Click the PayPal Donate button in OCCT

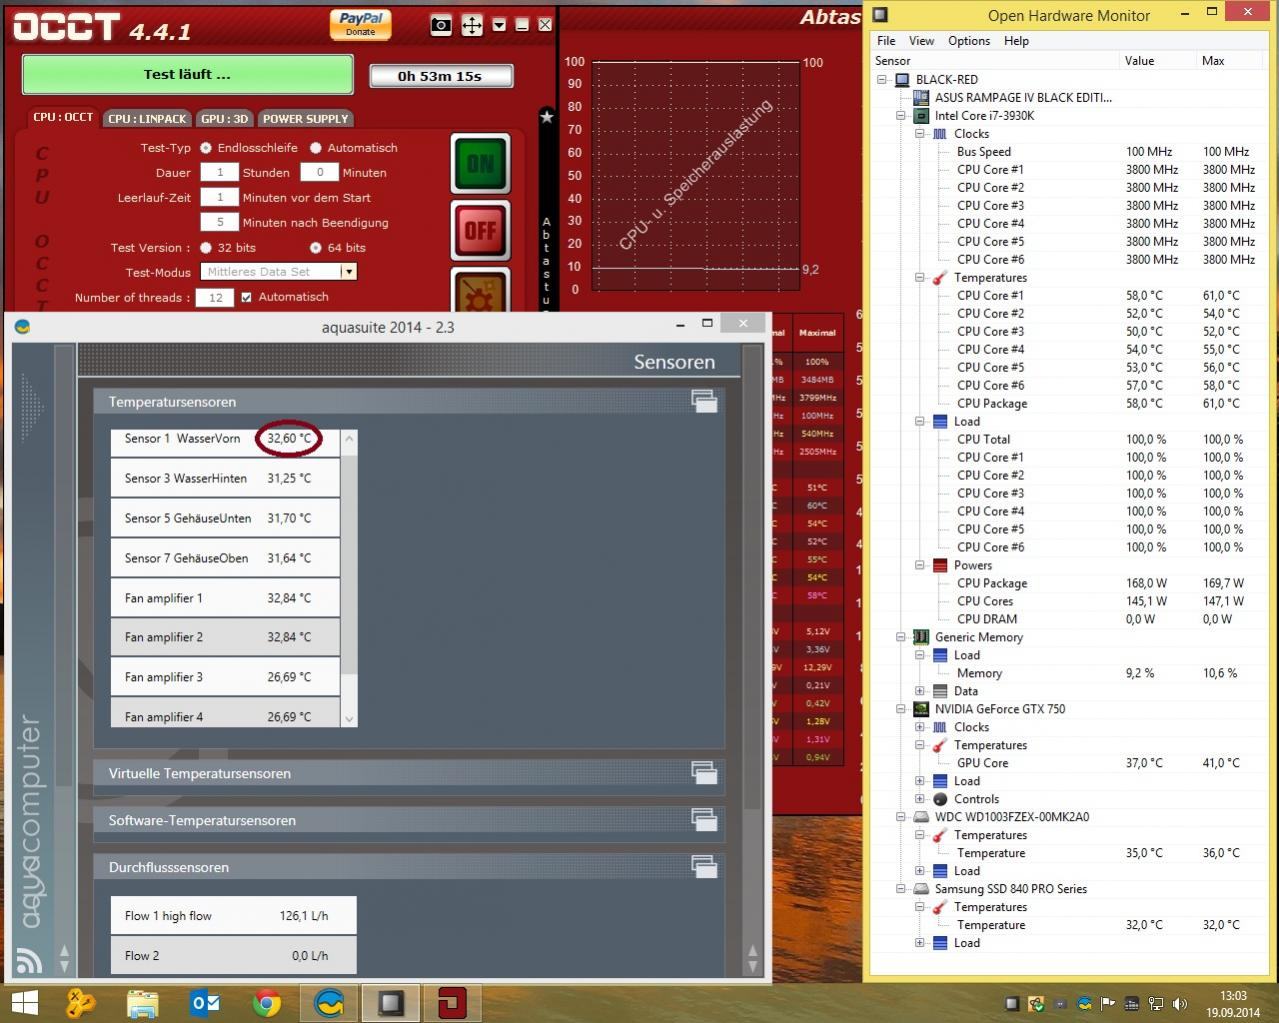click(x=360, y=24)
